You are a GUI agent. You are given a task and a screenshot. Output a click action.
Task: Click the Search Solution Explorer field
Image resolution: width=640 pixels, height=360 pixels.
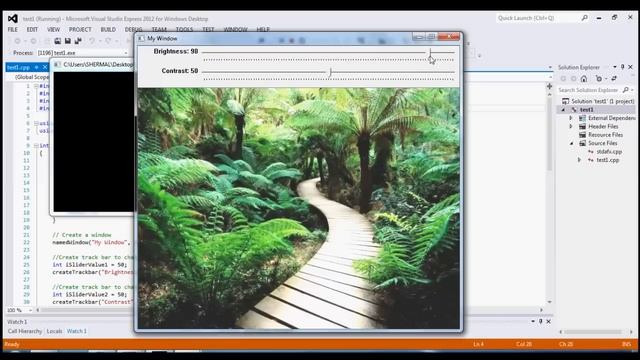[x=589, y=90]
